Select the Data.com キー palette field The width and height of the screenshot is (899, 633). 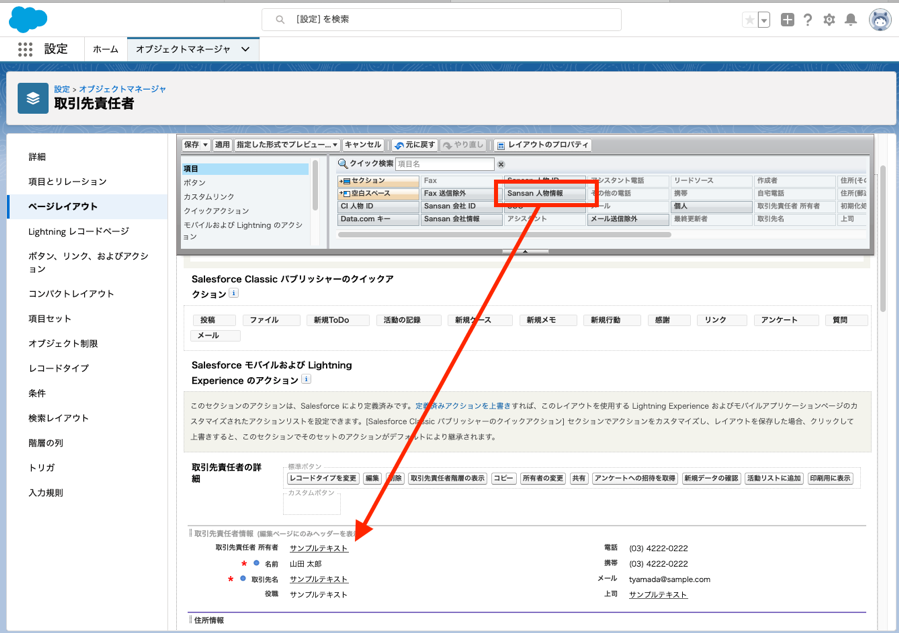click(378, 219)
